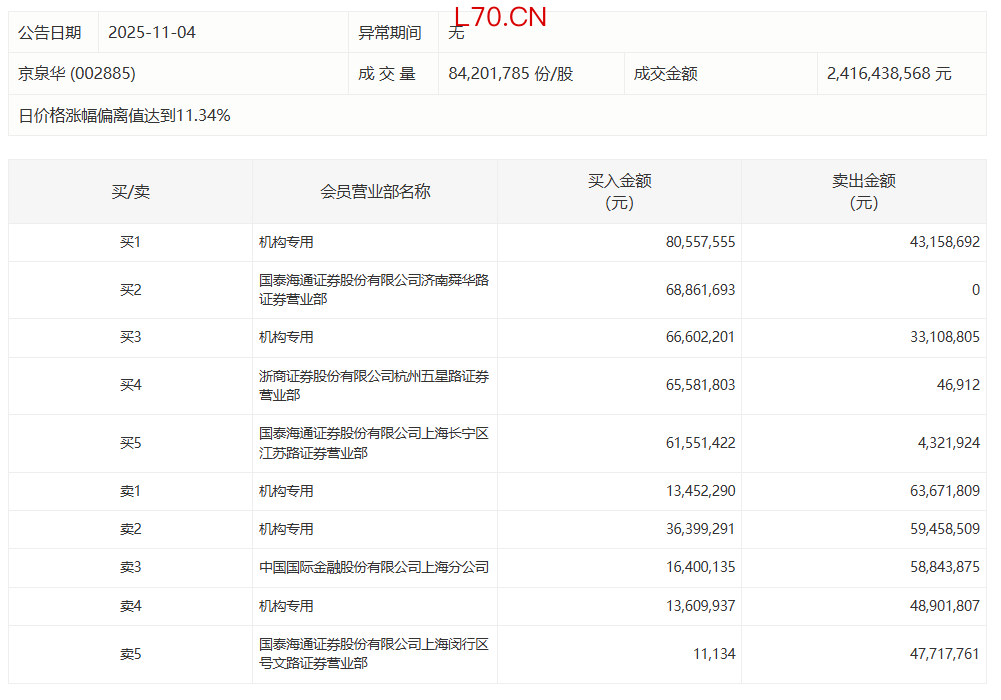This screenshot has width=1001, height=700.
Task: Click 机构专用 in the 买1 row
Action: [x=286, y=242]
